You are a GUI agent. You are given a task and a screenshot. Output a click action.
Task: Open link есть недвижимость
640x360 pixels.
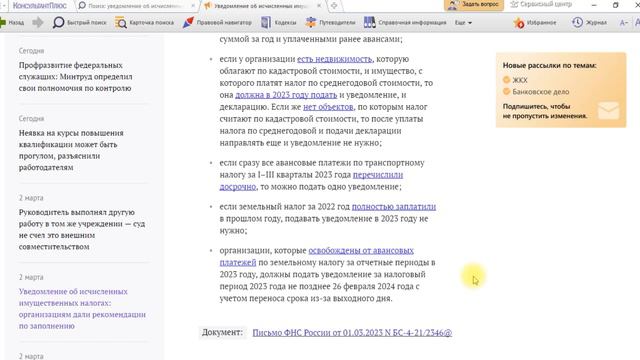pos(334,59)
